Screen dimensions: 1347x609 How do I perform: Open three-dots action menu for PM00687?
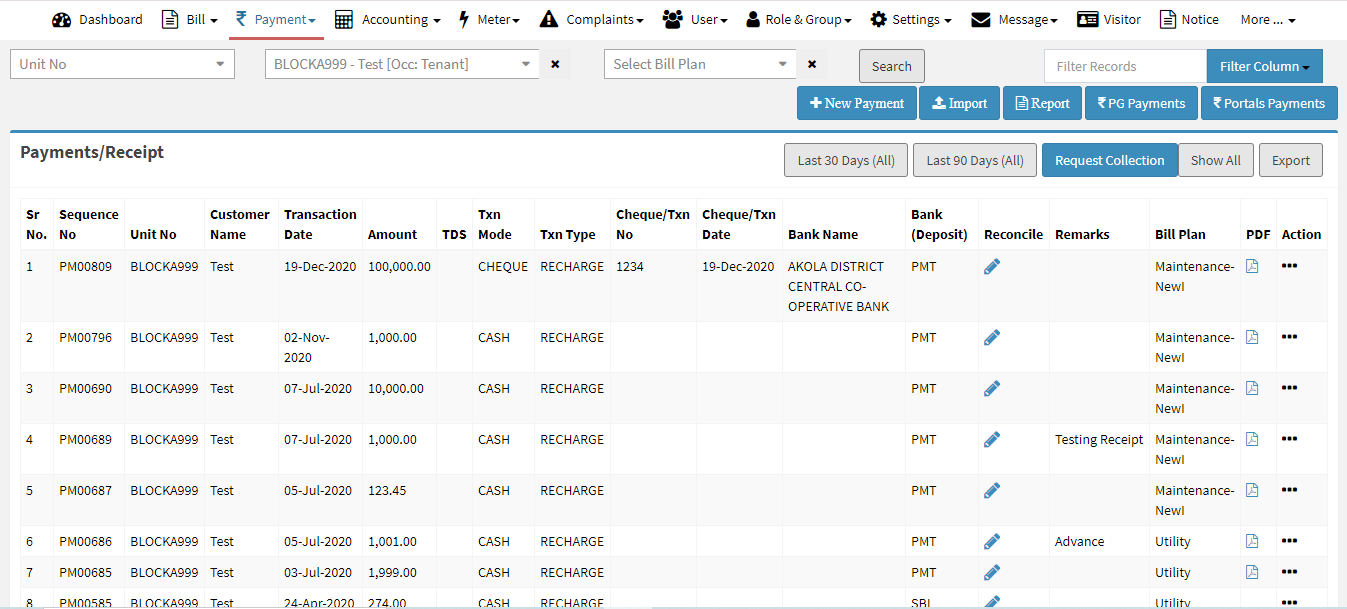point(1289,490)
